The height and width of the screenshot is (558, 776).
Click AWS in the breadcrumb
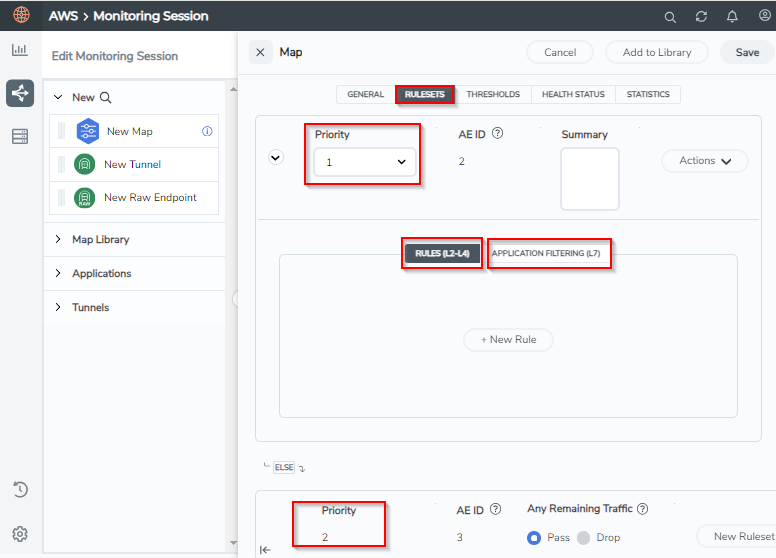point(63,16)
